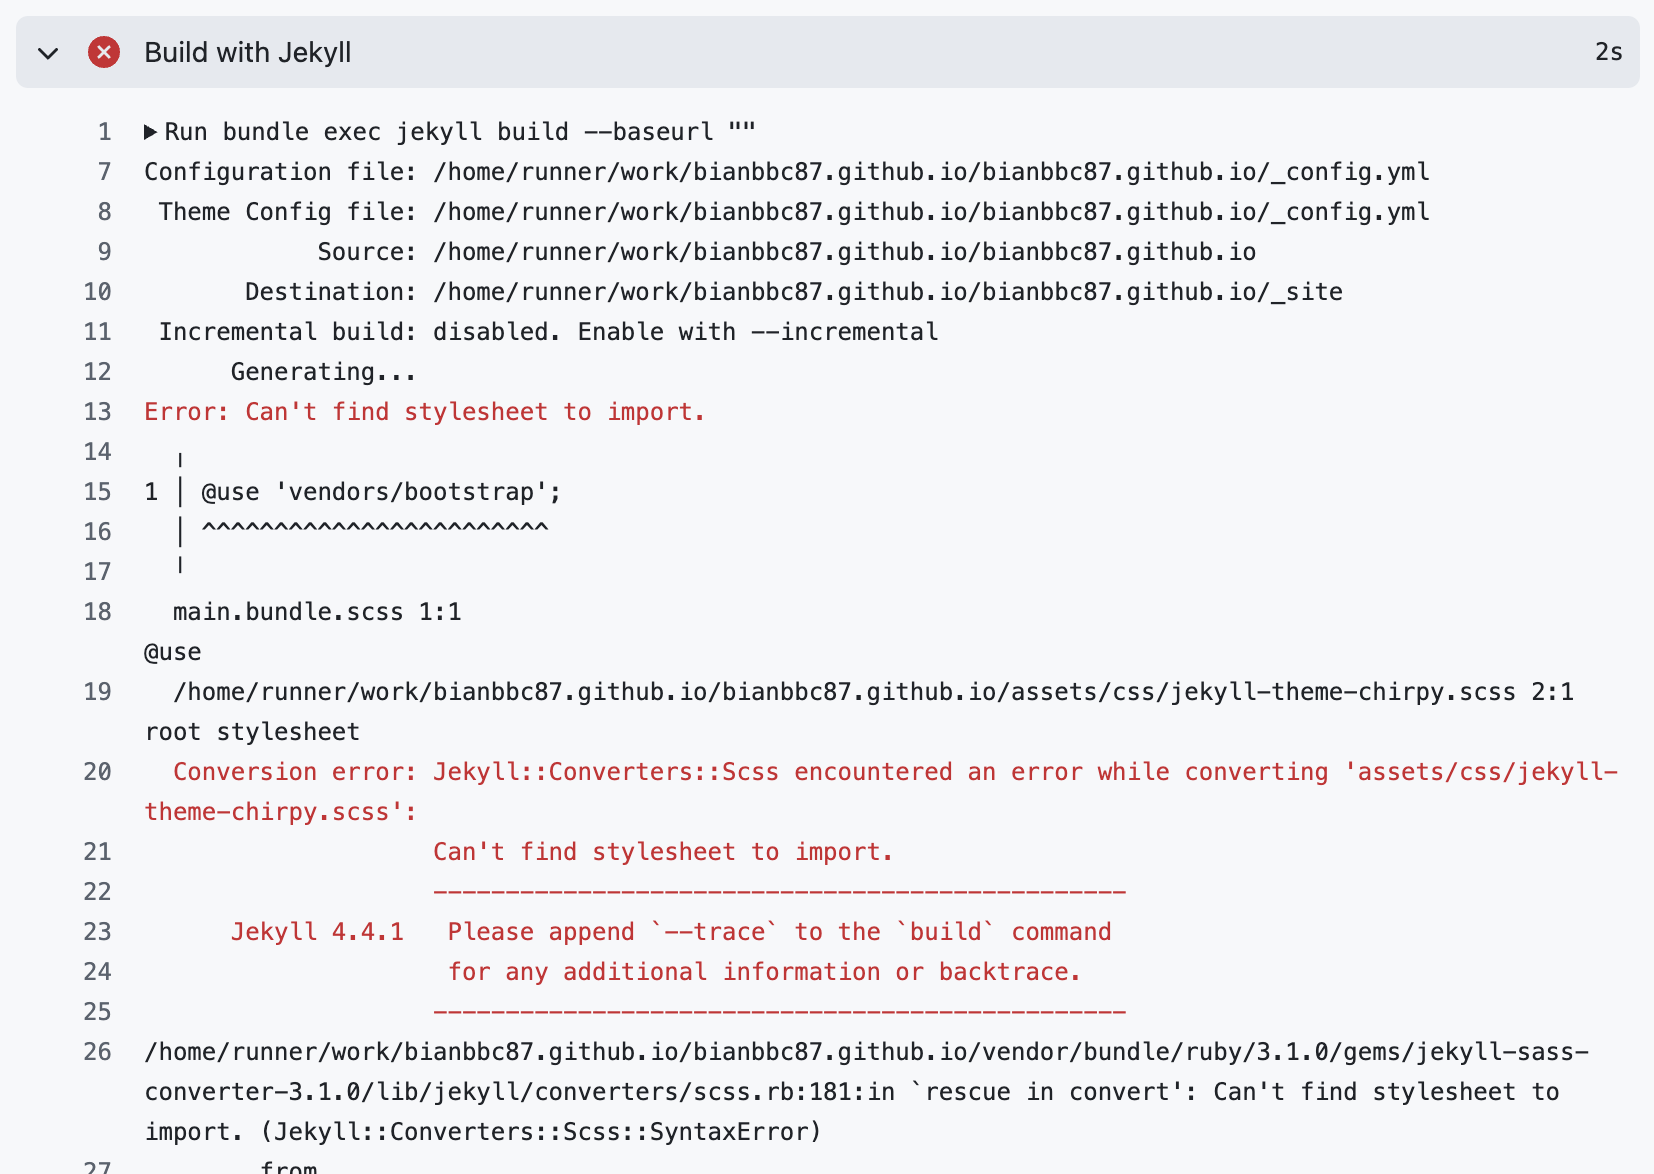Click the "Build with Jekyll" step title

click(x=248, y=52)
